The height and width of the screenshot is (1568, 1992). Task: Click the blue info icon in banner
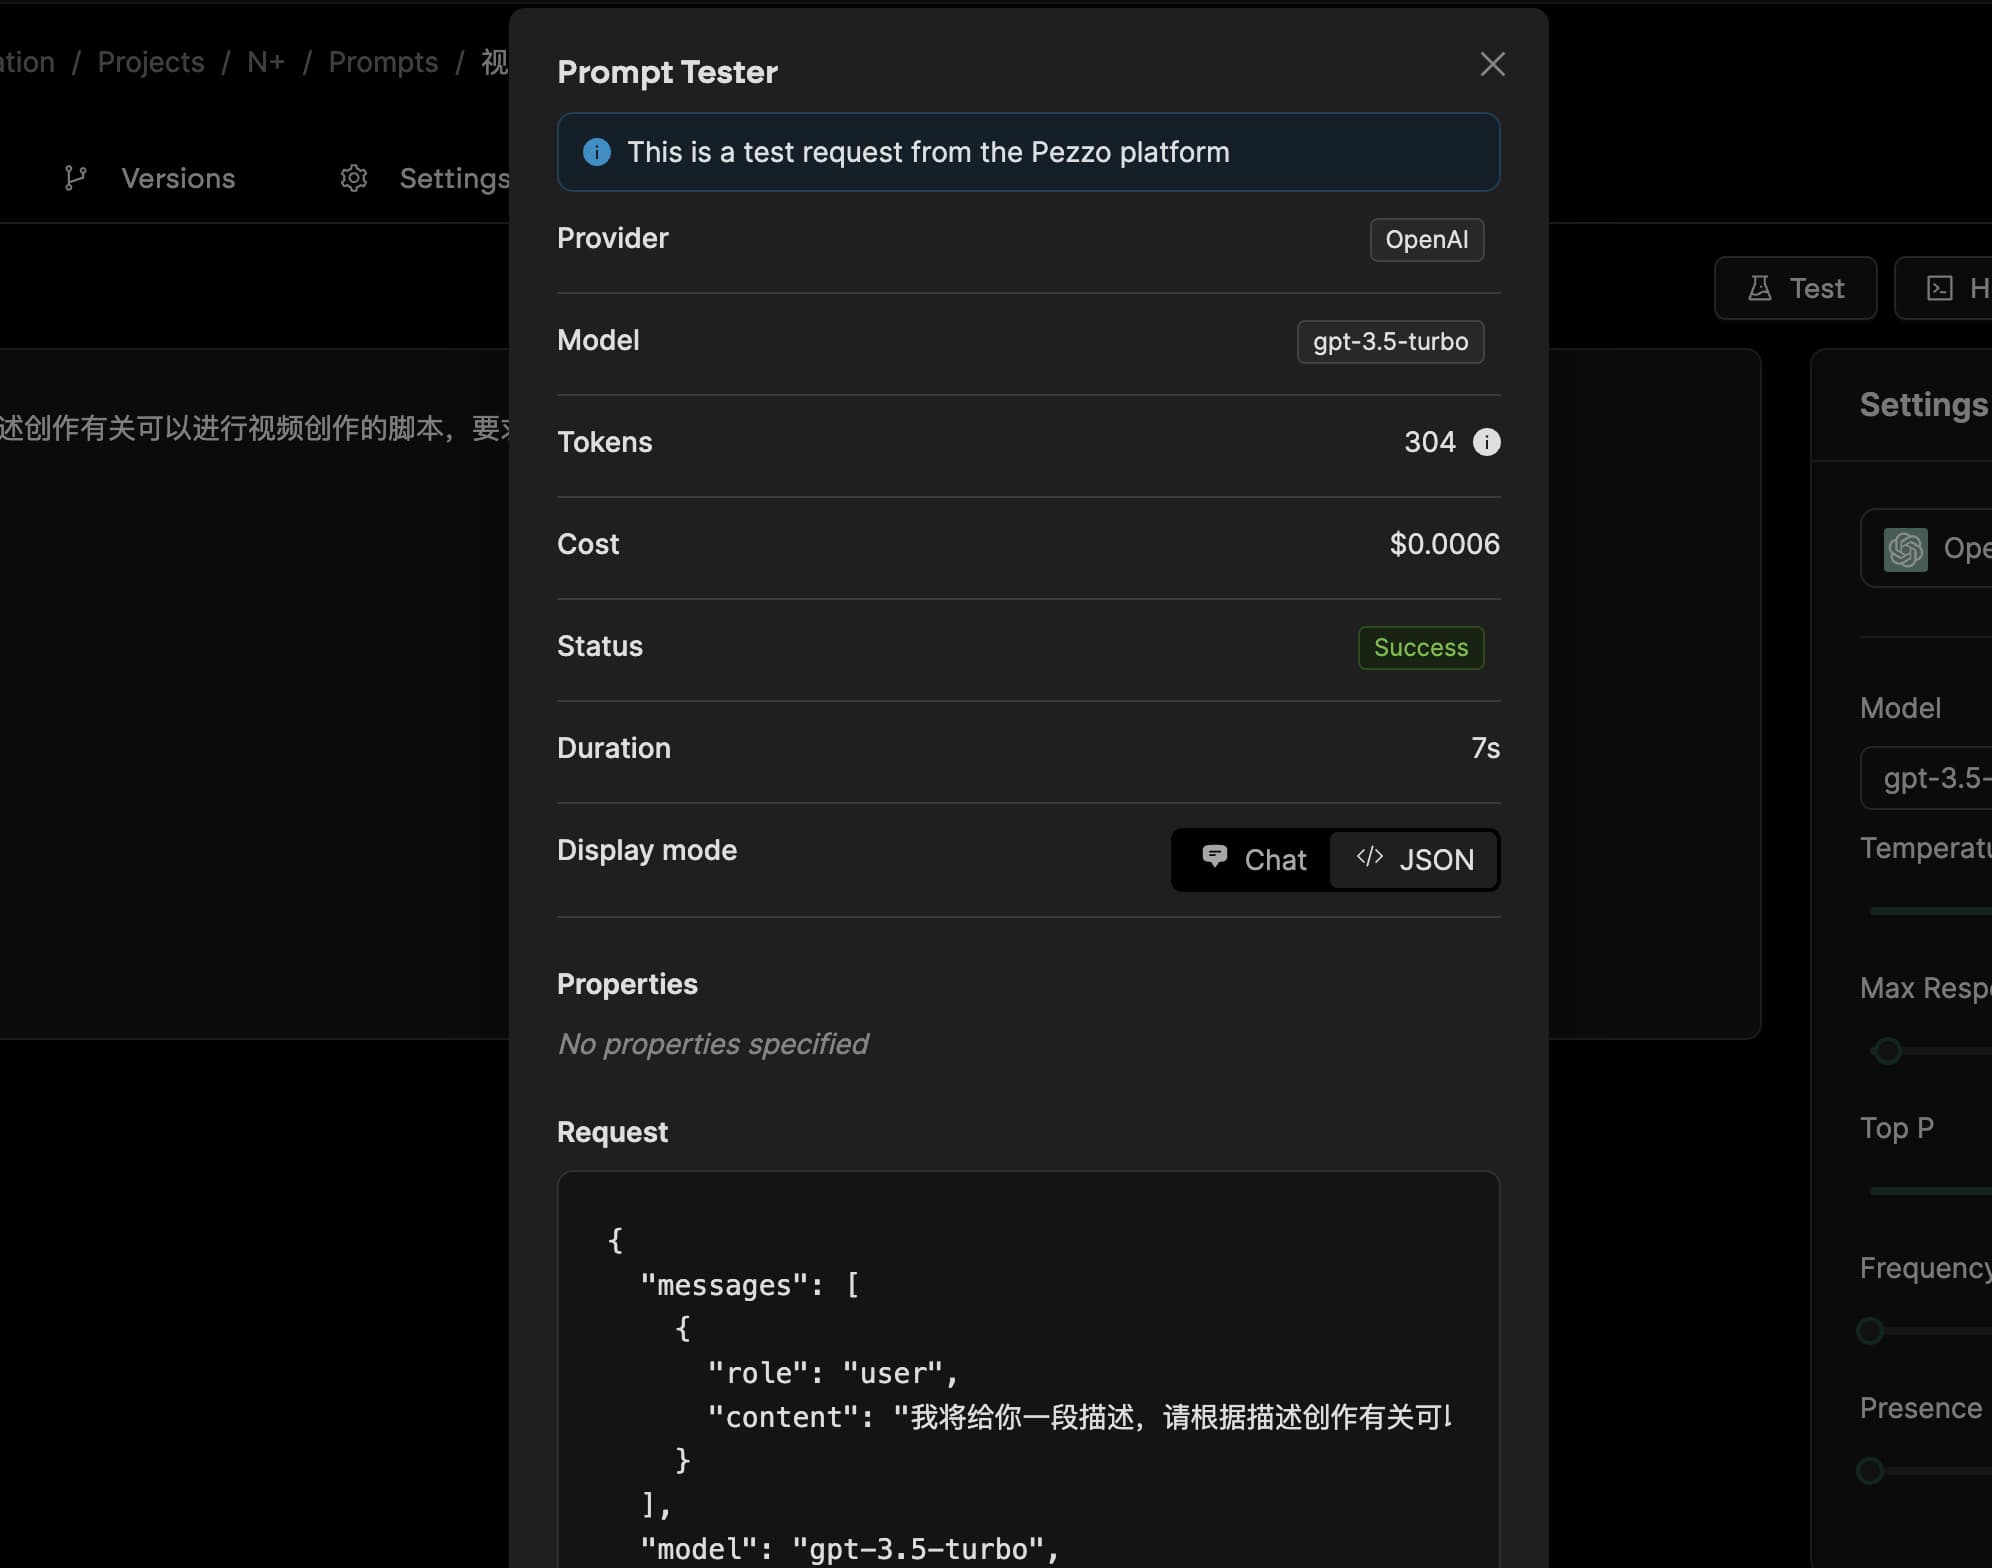[596, 152]
